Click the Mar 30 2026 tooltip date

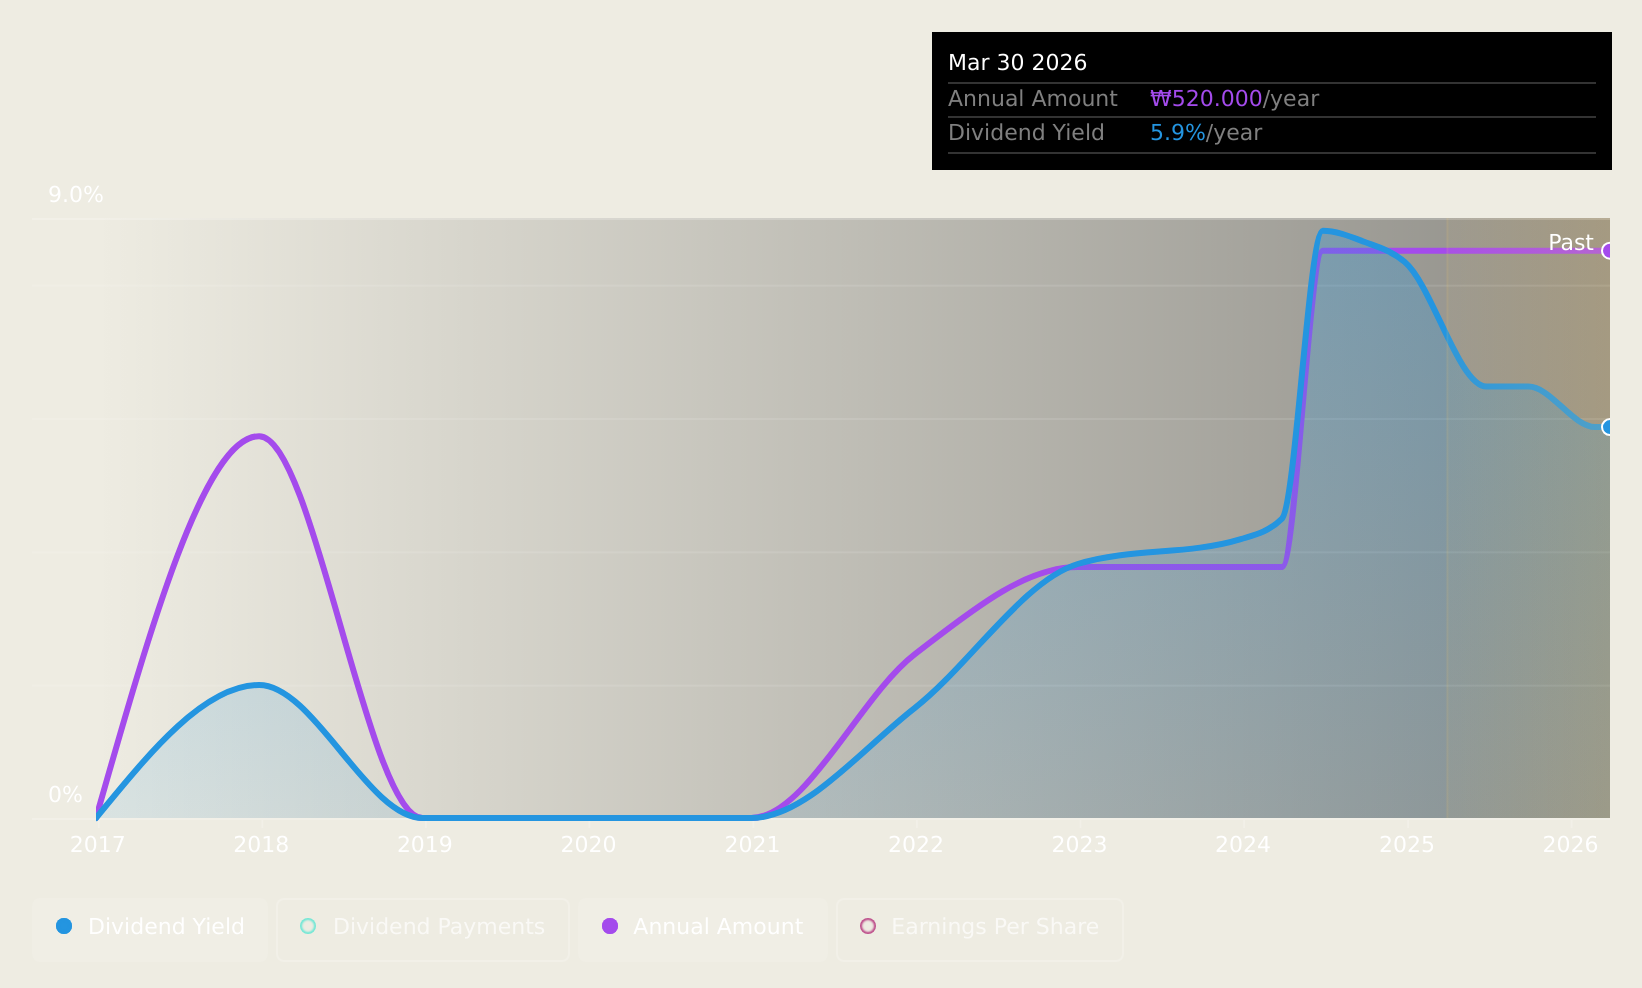coord(1017,63)
